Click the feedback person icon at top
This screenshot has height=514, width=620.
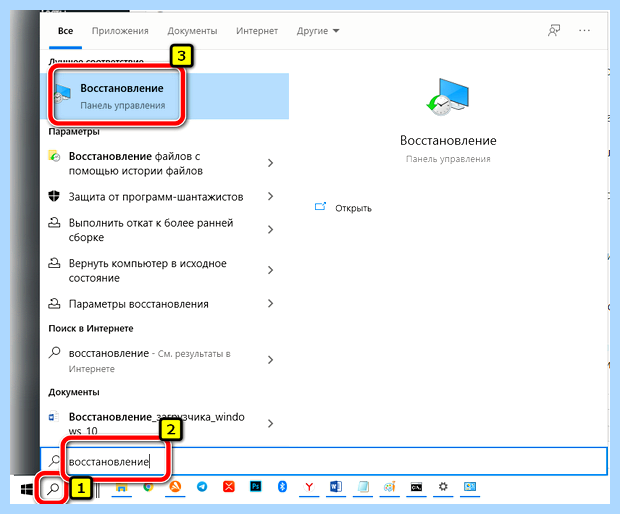click(554, 30)
